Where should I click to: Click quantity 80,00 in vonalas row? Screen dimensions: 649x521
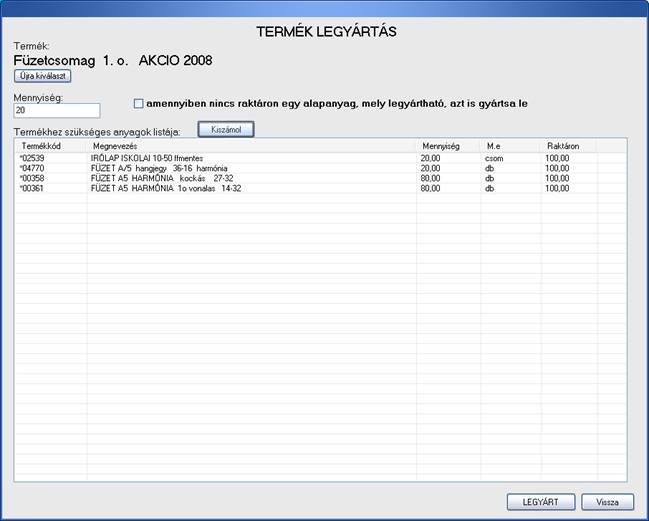tap(430, 188)
